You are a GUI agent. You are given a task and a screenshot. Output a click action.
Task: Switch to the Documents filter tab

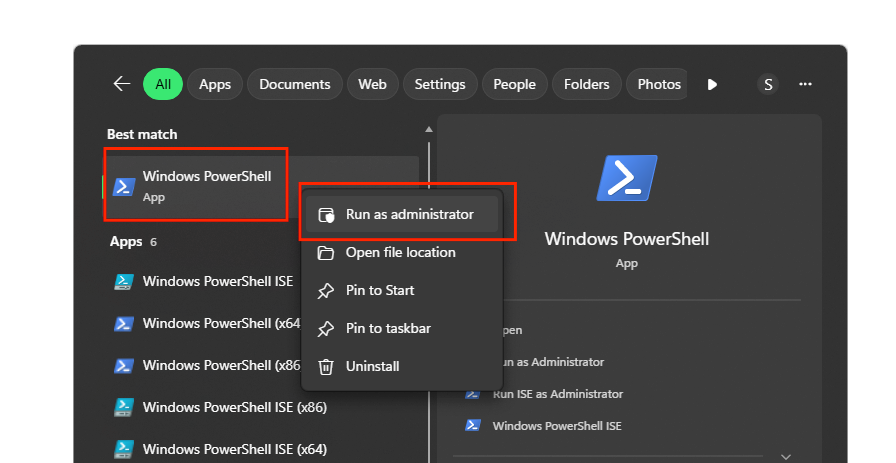[295, 84]
